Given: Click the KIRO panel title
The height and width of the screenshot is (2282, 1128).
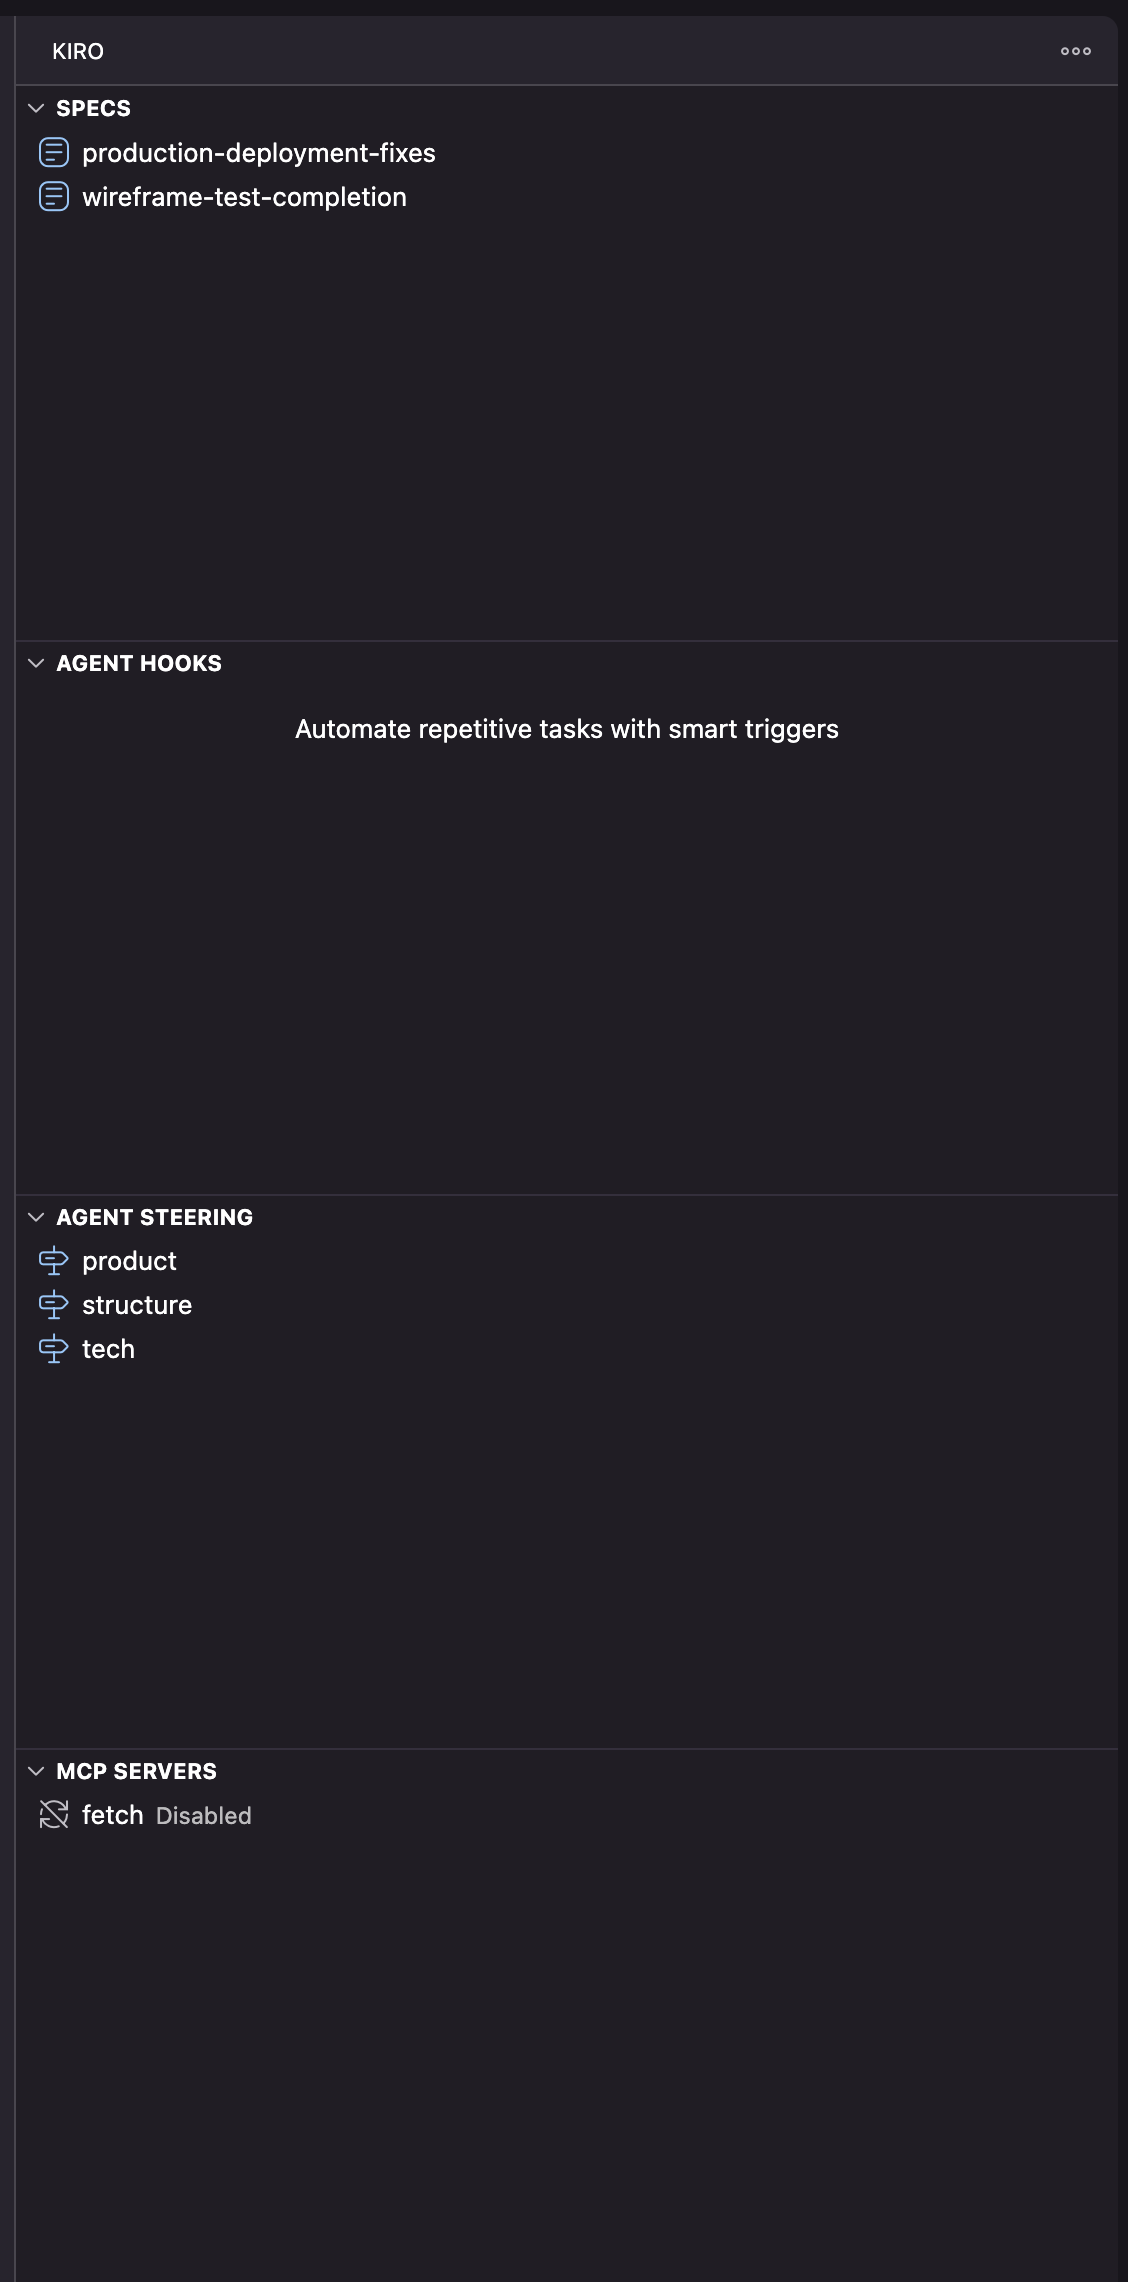Looking at the screenshot, I should point(78,51).
